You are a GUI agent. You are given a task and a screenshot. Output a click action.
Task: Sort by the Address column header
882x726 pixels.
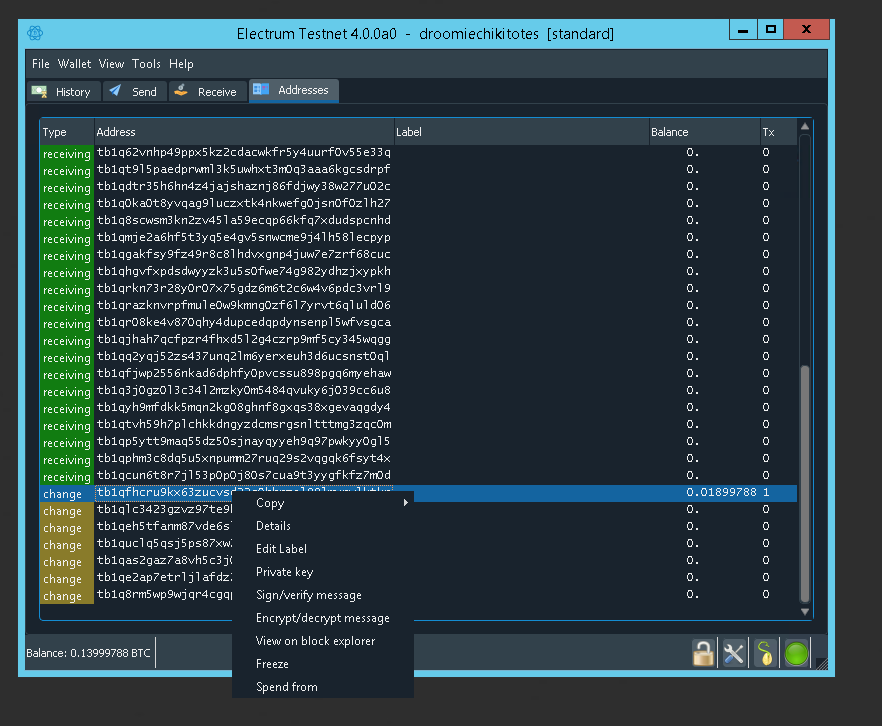[x=244, y=132]
